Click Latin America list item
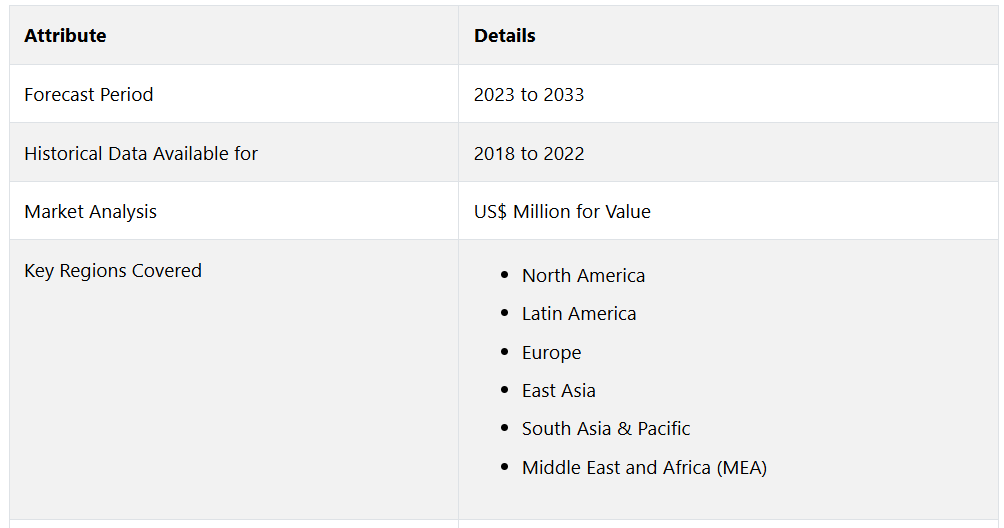This screenshot has height=528, width=1004. click(x=579, y=314)
